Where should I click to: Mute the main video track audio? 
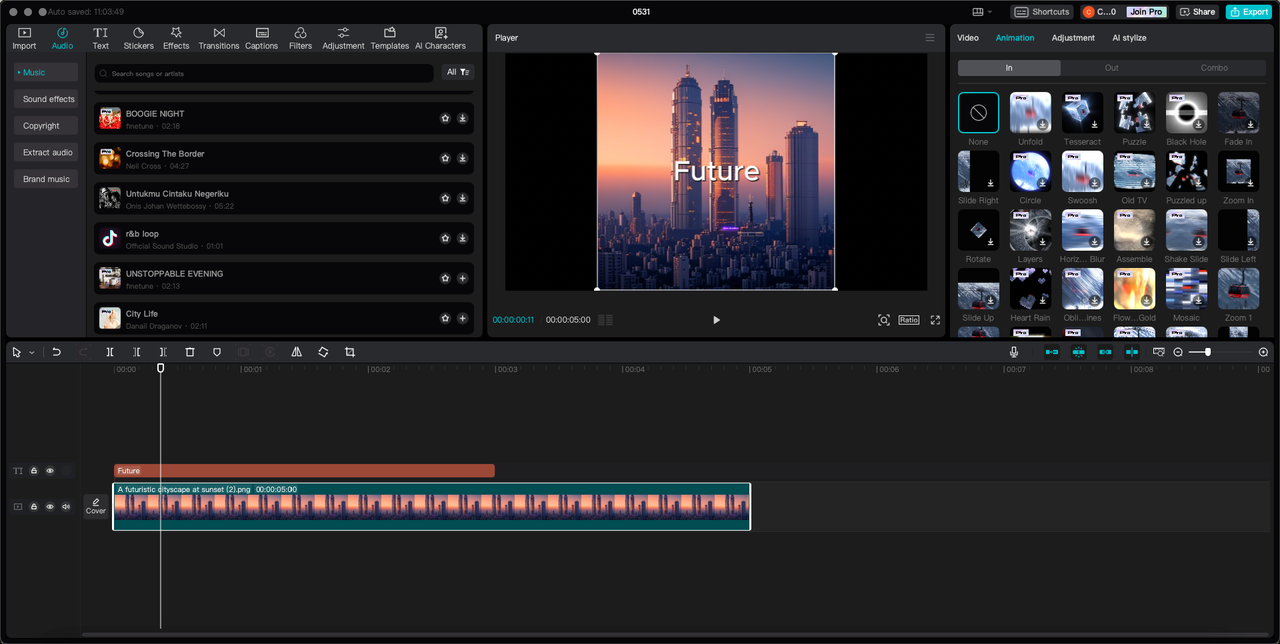66,507
